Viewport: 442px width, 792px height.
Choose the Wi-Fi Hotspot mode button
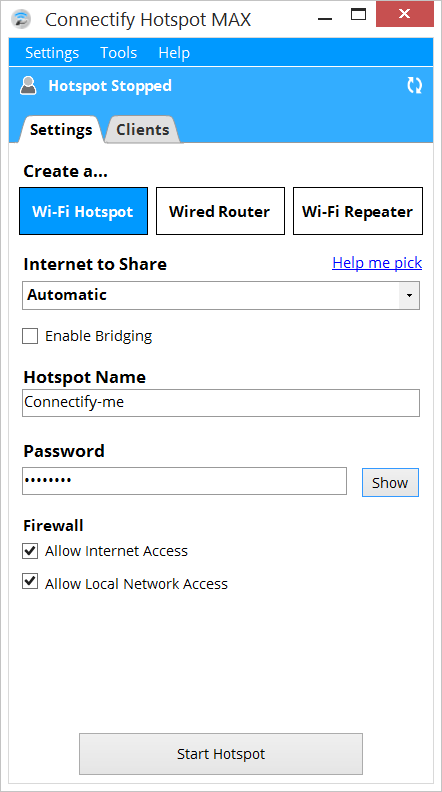click(x=83, y=211)
